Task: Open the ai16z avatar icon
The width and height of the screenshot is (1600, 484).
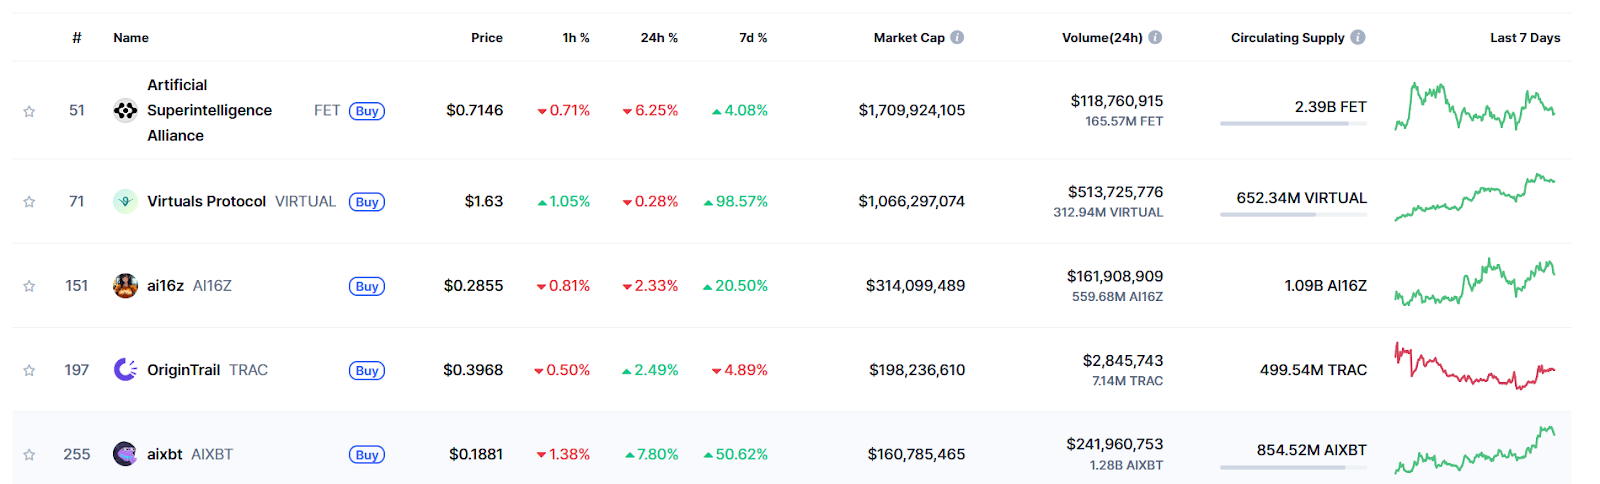Action: [x=125, y=286]
